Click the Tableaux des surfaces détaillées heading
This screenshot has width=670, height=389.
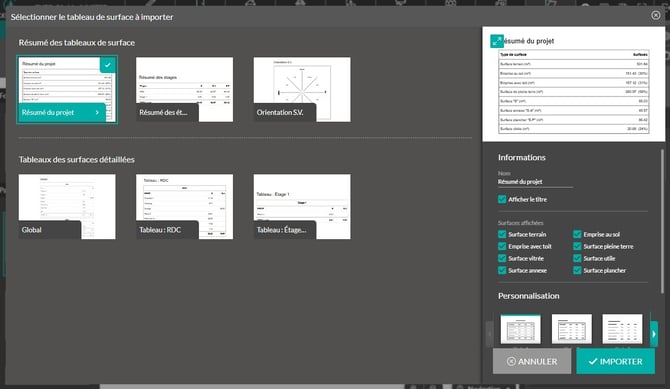pos(76,159)
